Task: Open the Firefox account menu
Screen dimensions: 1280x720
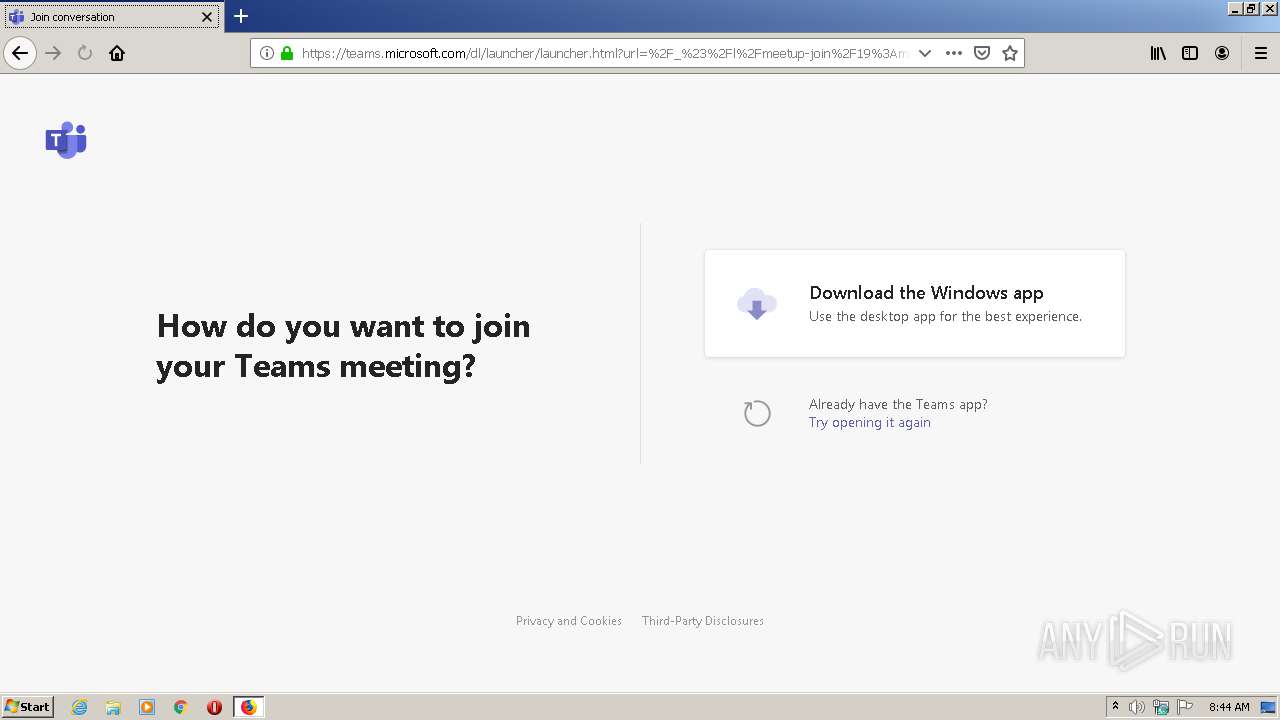Action: pyautogui.click(x=1222, y=53)
